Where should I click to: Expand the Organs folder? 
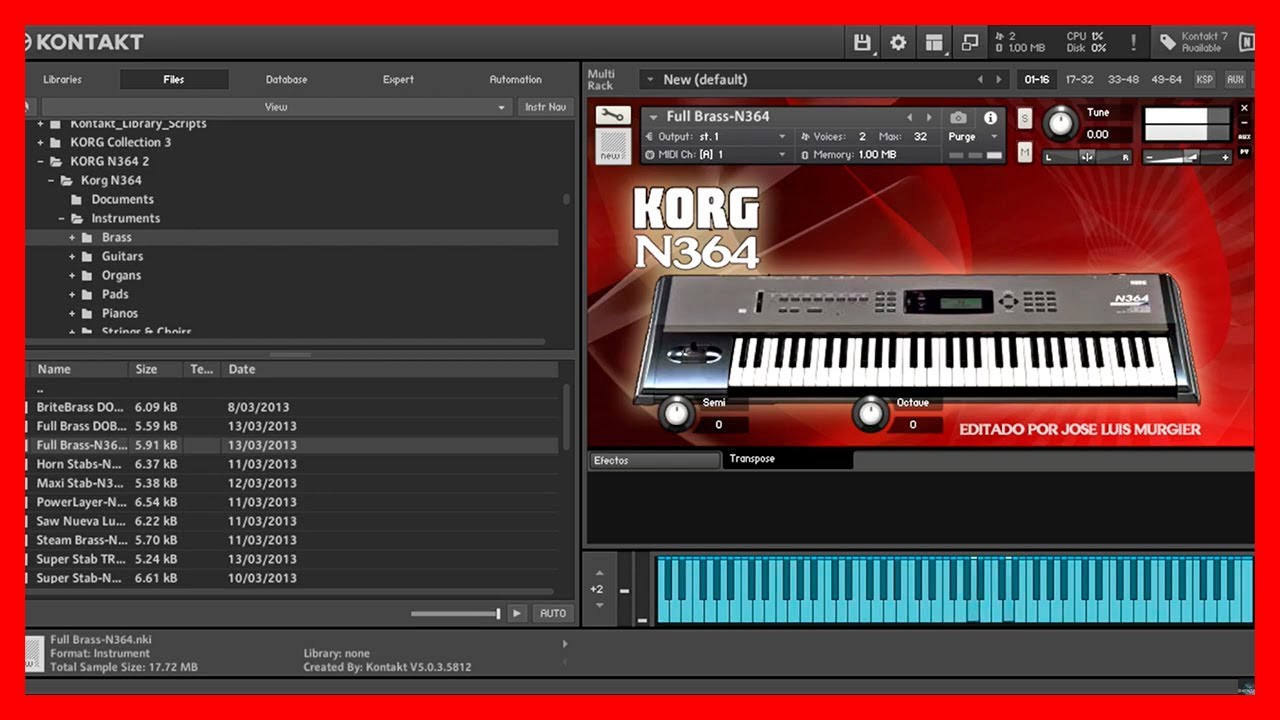72,276
